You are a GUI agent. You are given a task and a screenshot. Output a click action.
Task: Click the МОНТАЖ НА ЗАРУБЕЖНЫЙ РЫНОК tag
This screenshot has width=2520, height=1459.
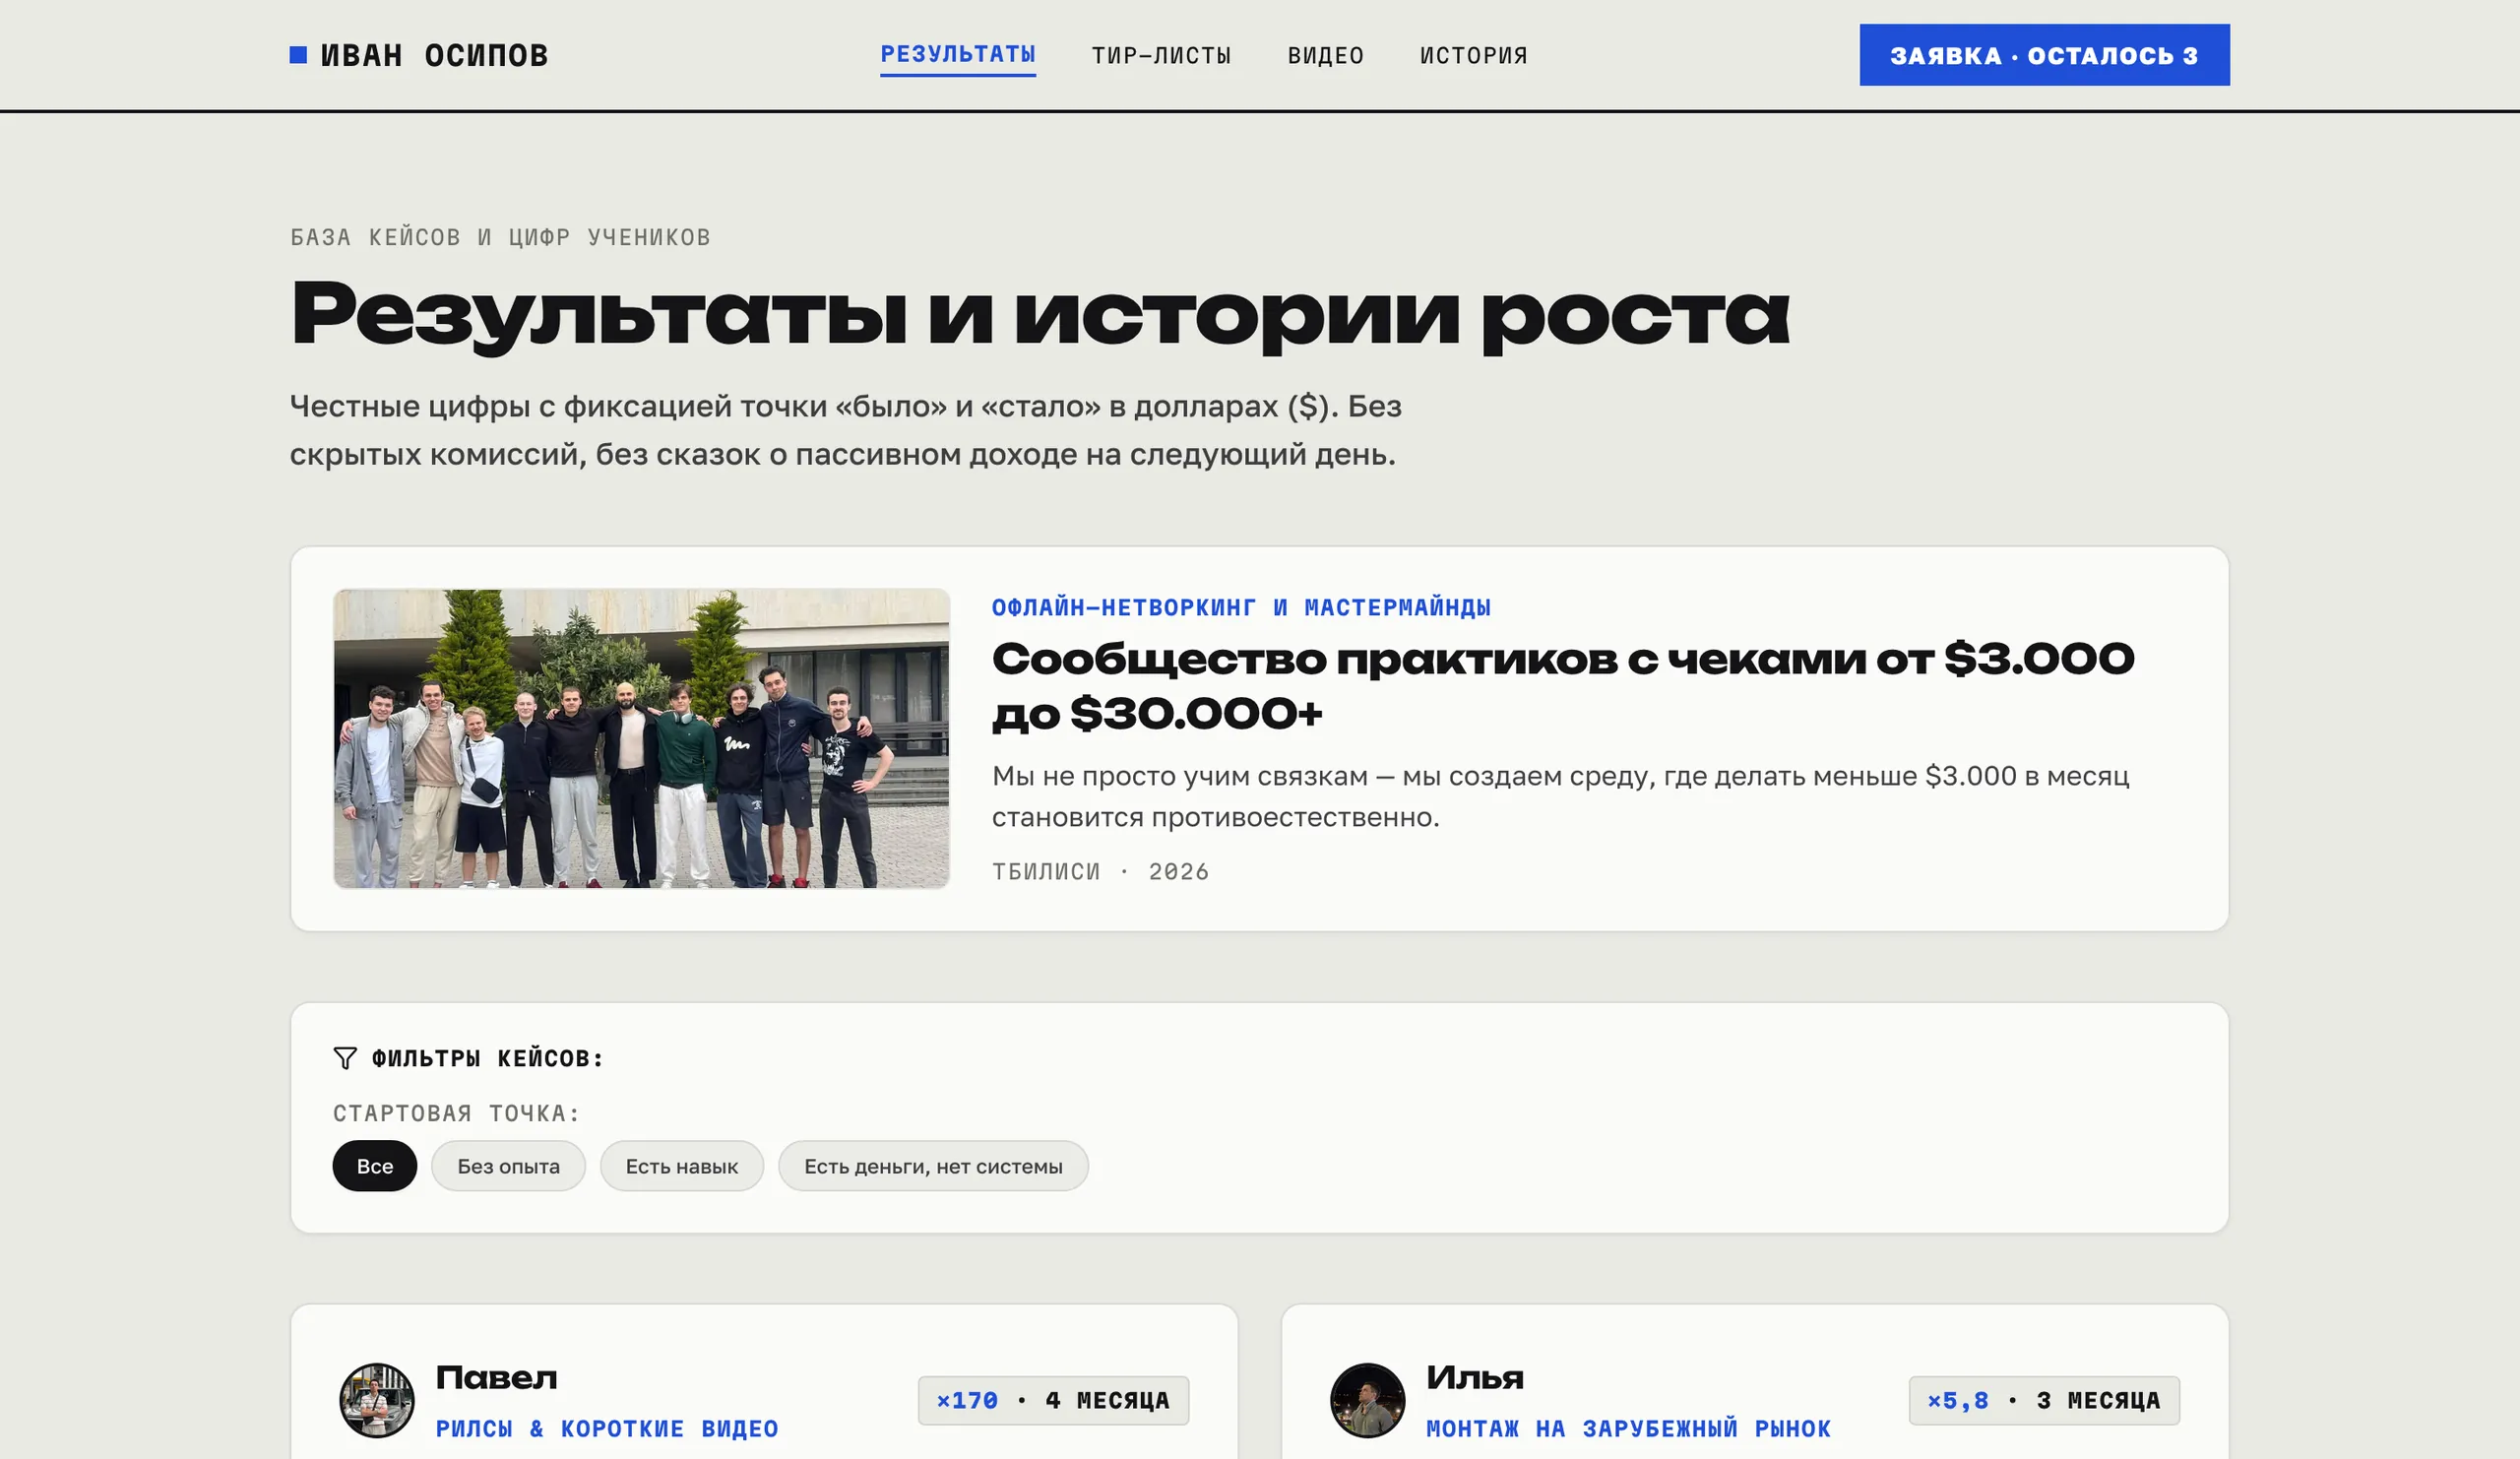coord(1629,1429)
